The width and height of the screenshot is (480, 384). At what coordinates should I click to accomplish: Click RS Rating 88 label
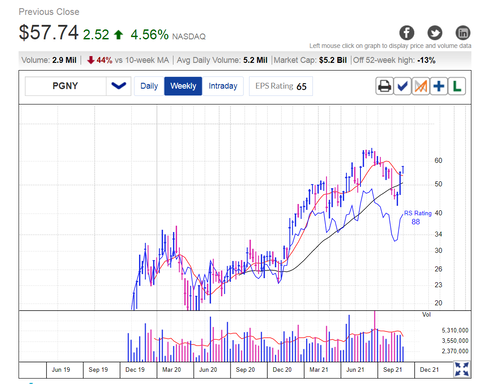click(x=417, y=217)
